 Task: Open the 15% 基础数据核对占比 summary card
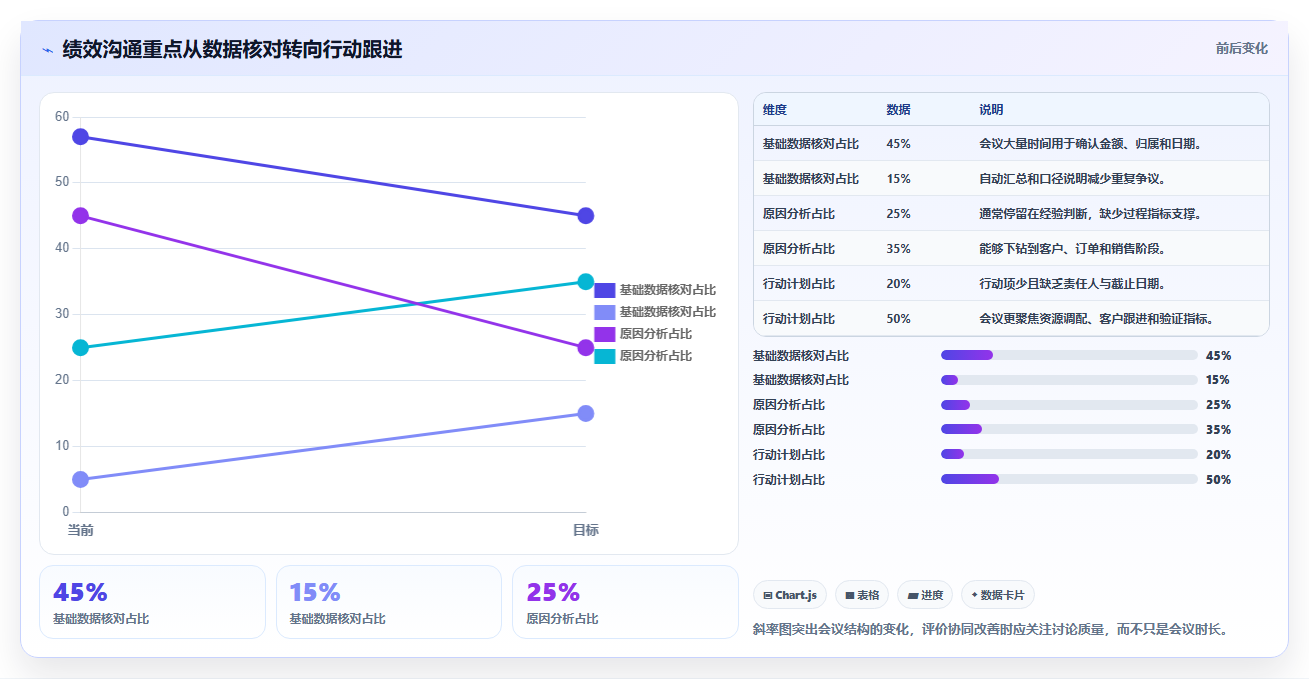coord(389,602)
